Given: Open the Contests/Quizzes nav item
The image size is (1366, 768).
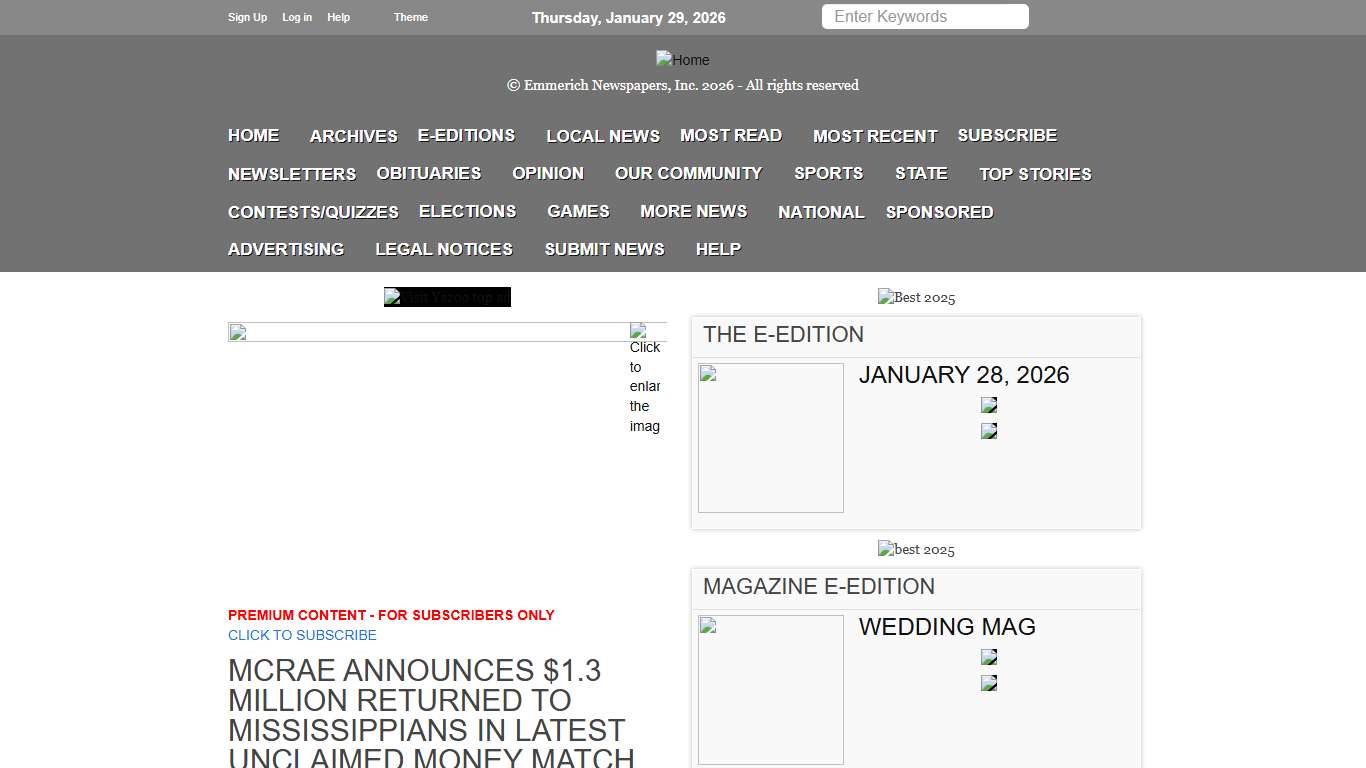Looking at the screenshot, I should tap(313, 212).
